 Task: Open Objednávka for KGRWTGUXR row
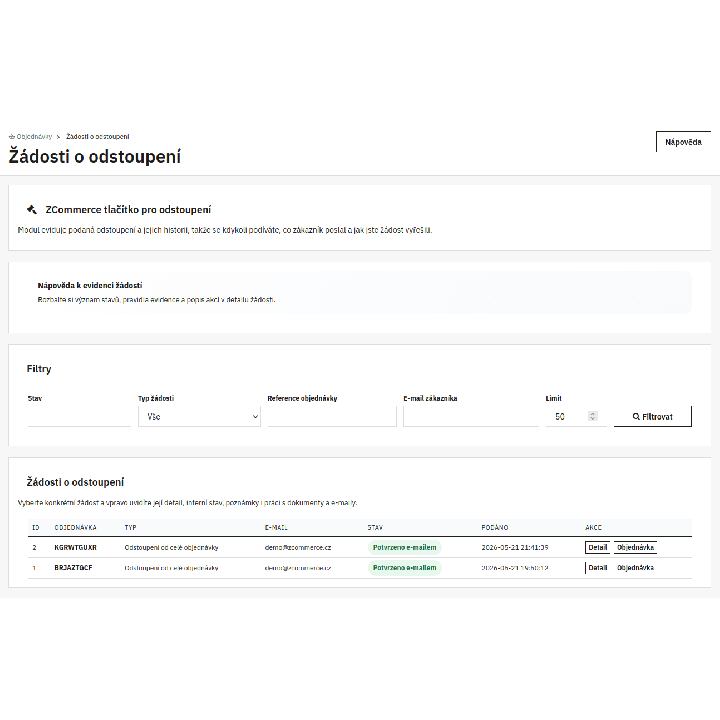point(636,547)
